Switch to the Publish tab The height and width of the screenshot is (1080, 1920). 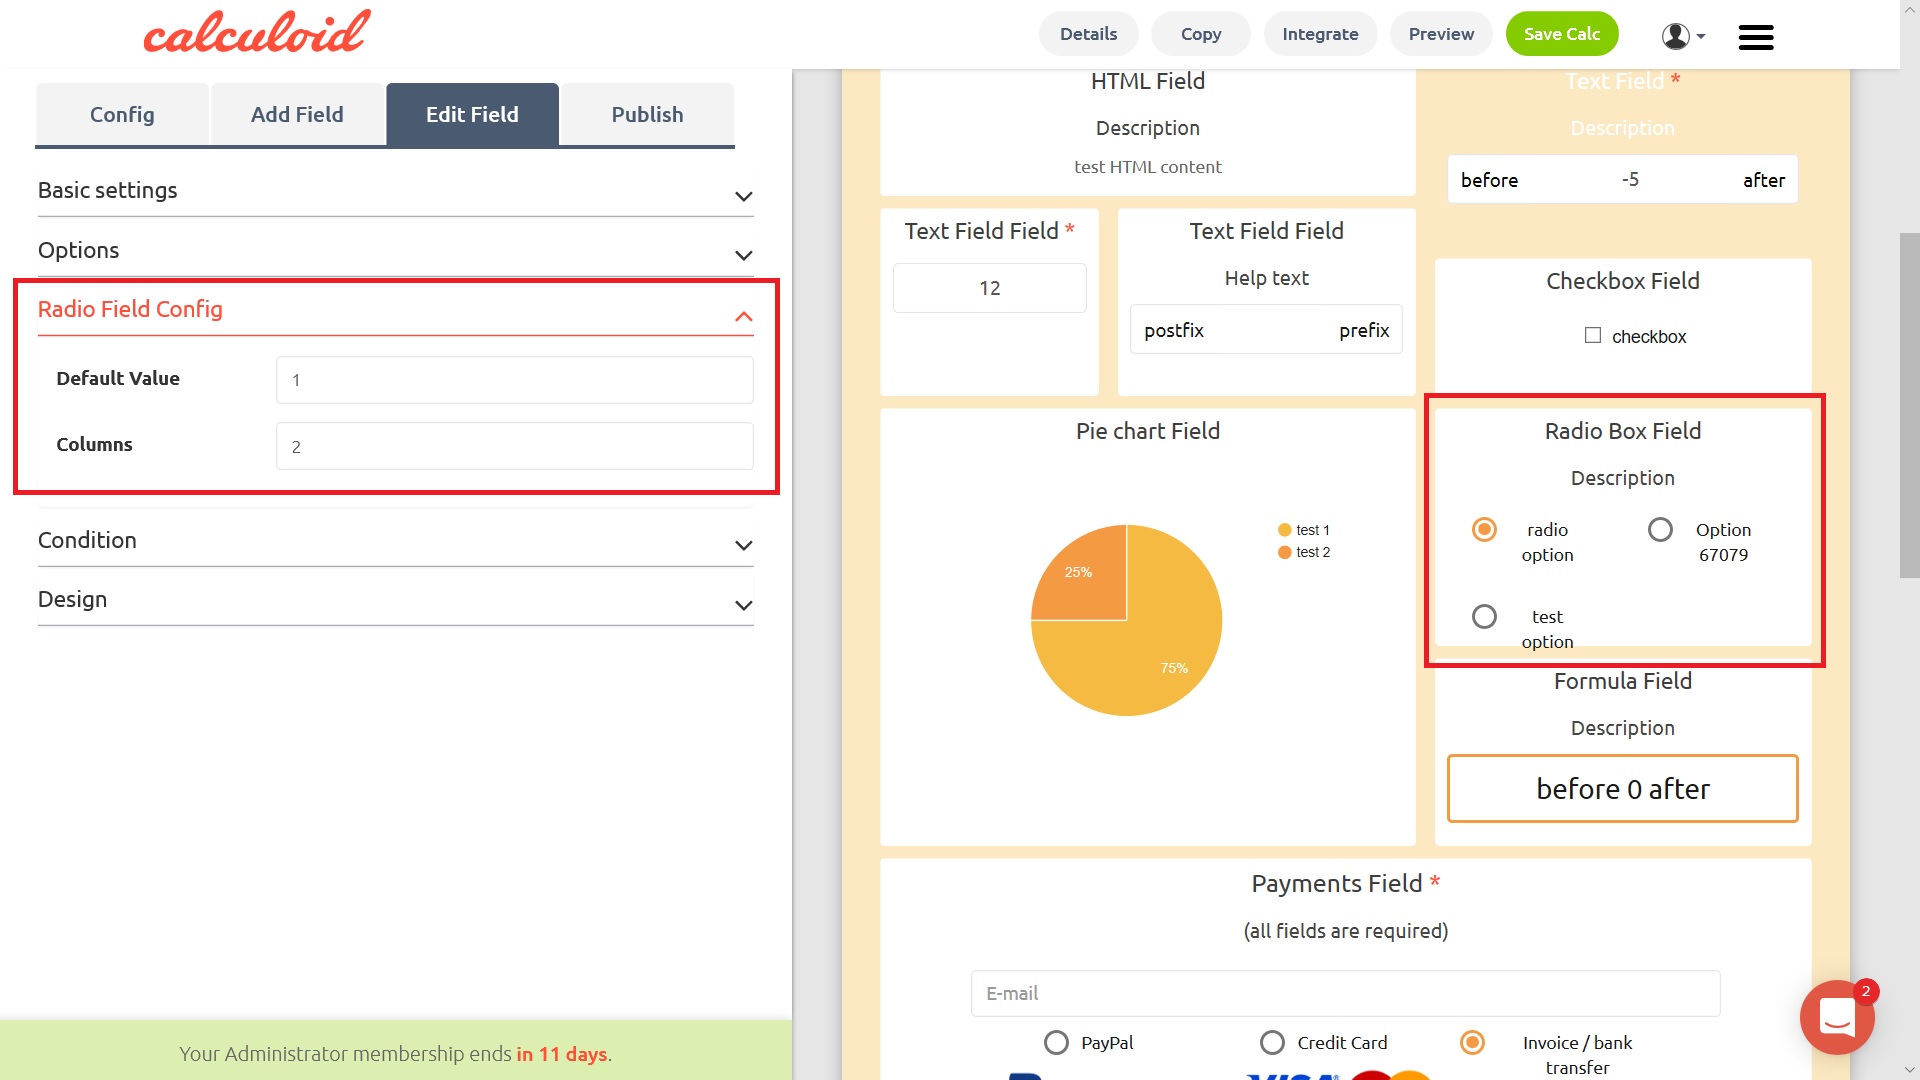point(647,113)
